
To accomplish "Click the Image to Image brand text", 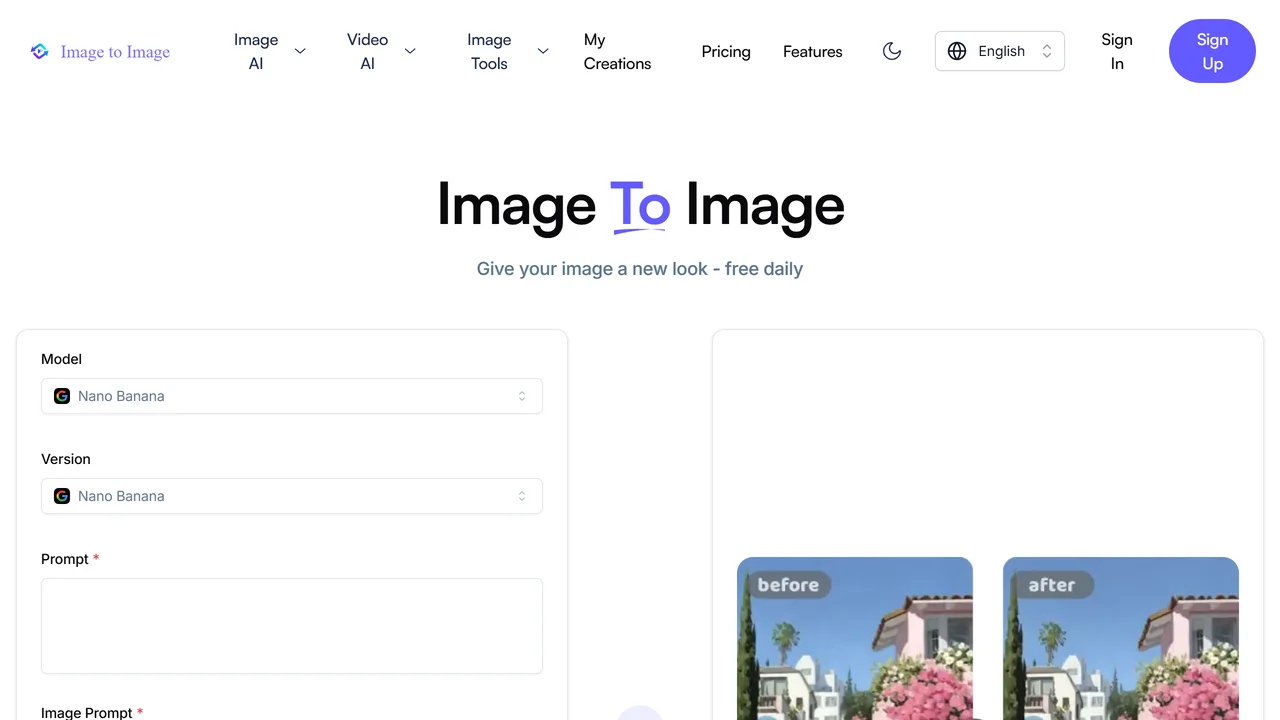I will tap(115, 52).
